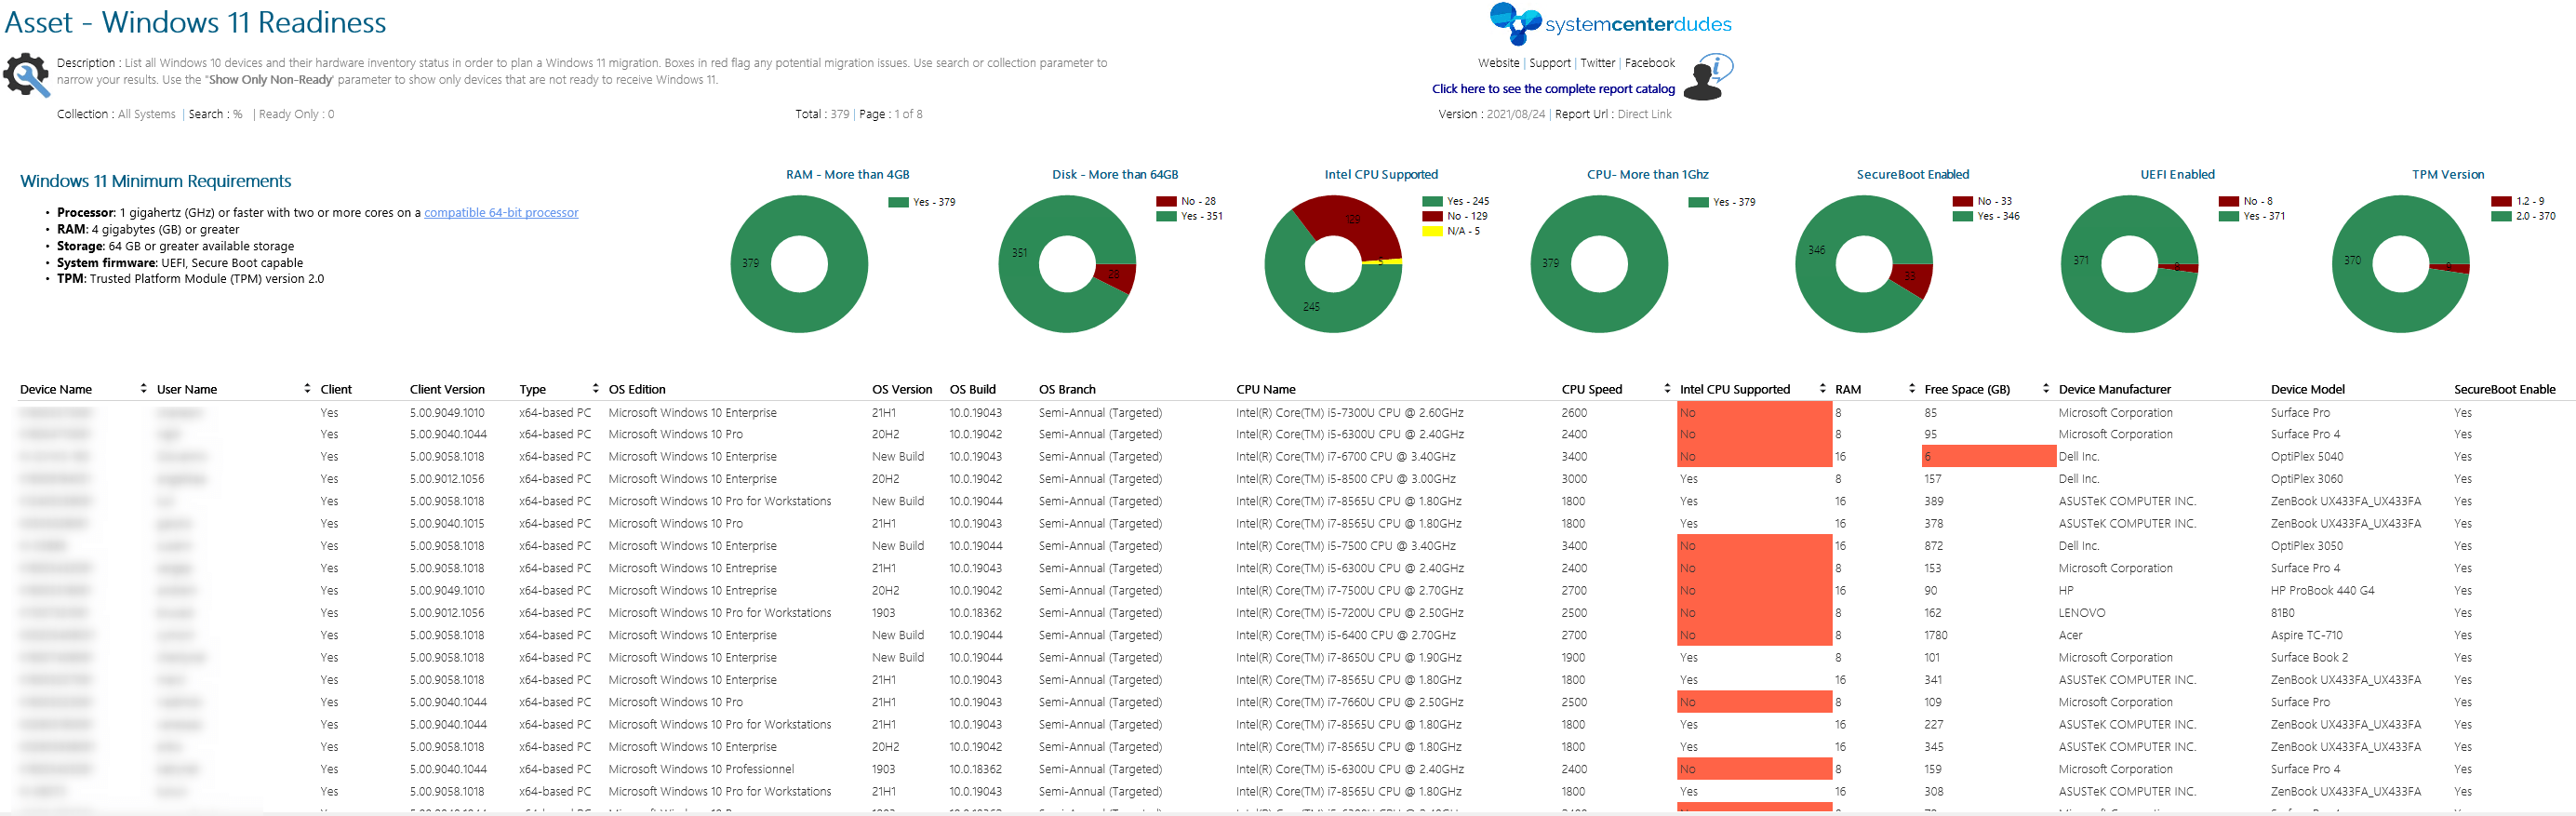
Task: Select cell 'Intel(R) Core(TM) i7-6700 CPU @ 3.40GHz'
Action: click(1345, 457)
